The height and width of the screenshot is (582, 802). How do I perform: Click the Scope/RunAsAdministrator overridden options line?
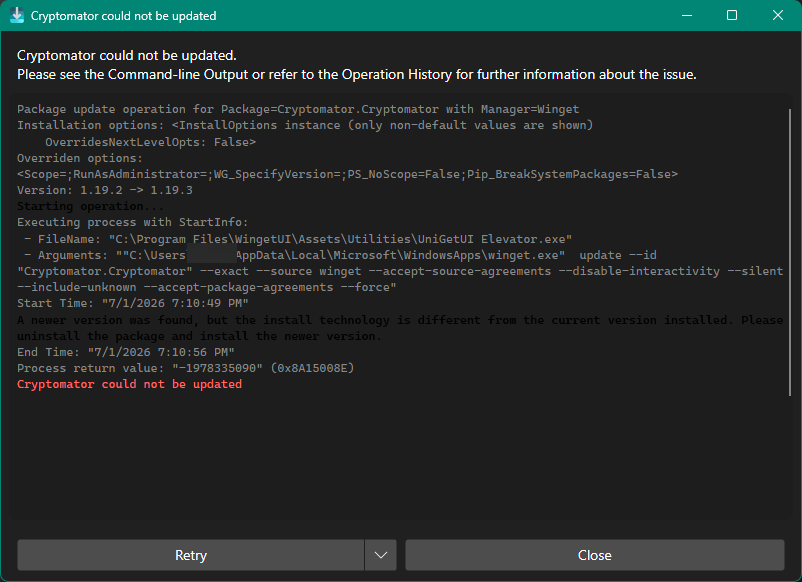[347, 174]
